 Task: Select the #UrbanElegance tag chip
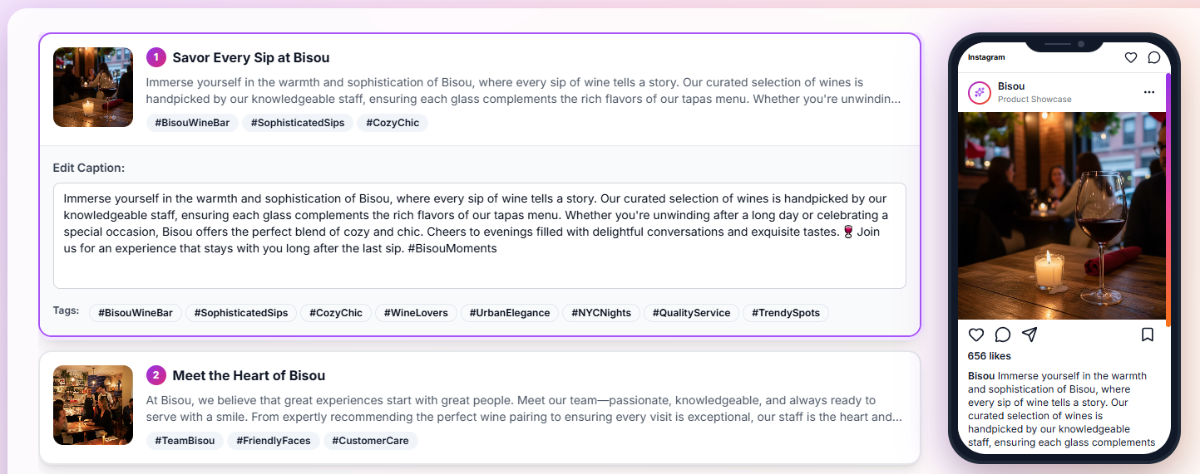click(509, 313)
